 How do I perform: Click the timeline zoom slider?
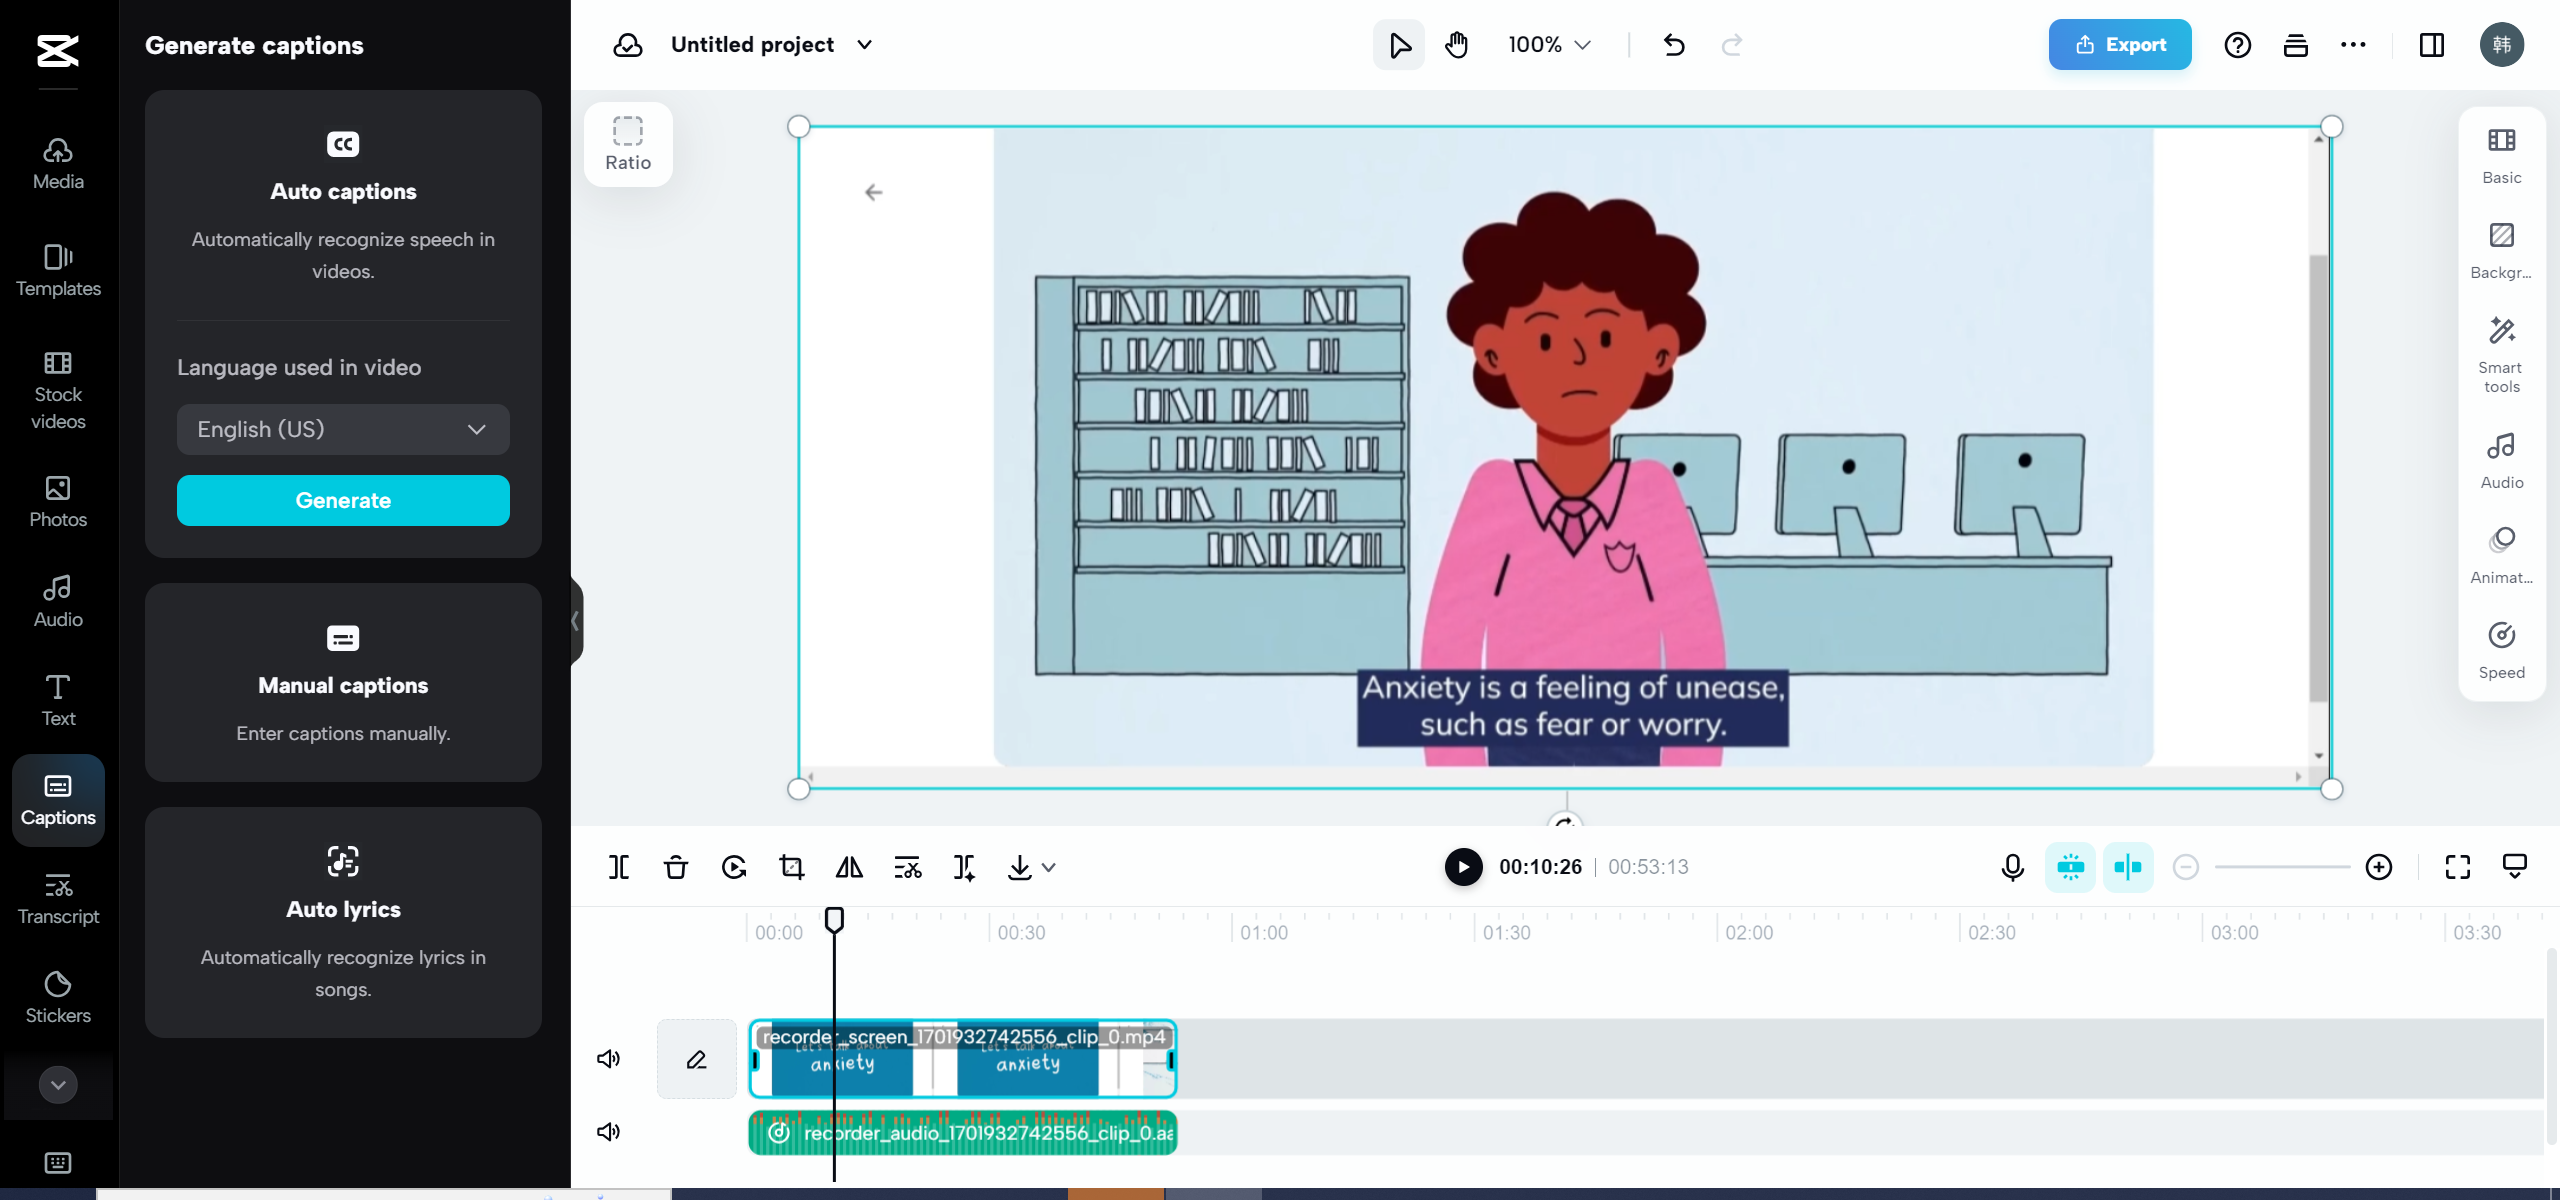(2282, 867)
